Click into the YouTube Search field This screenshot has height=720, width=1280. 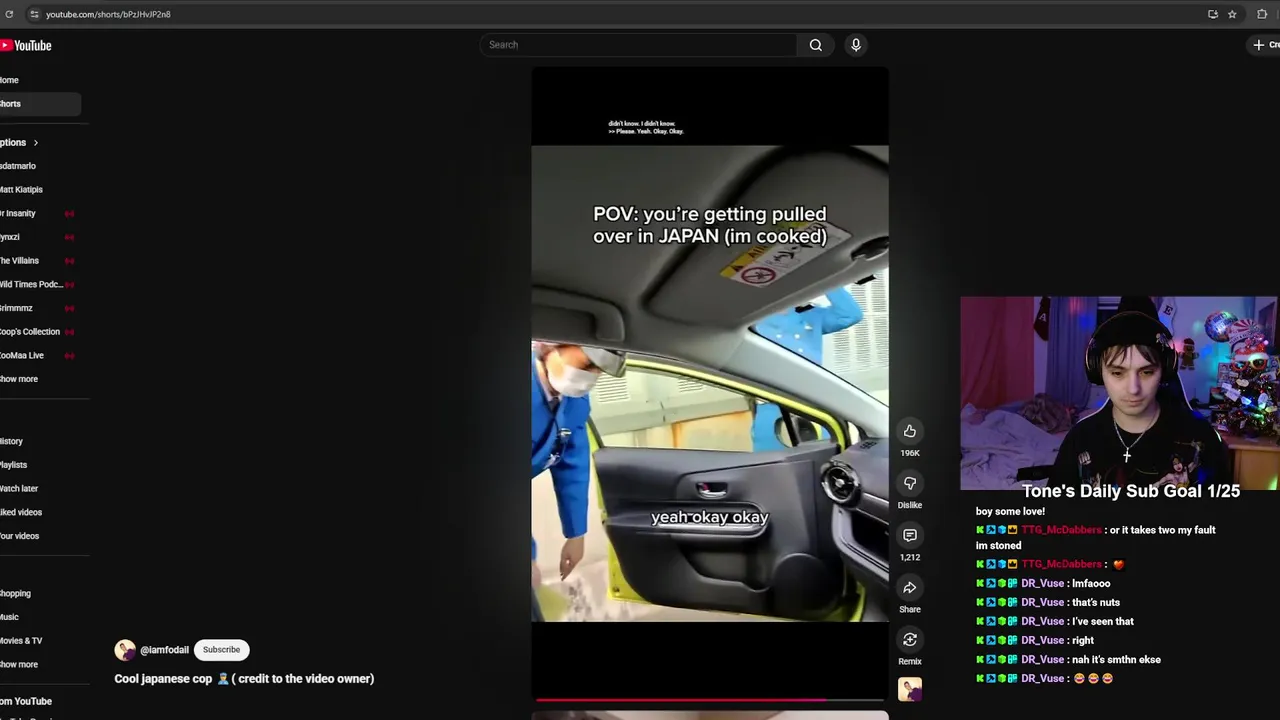640,45
